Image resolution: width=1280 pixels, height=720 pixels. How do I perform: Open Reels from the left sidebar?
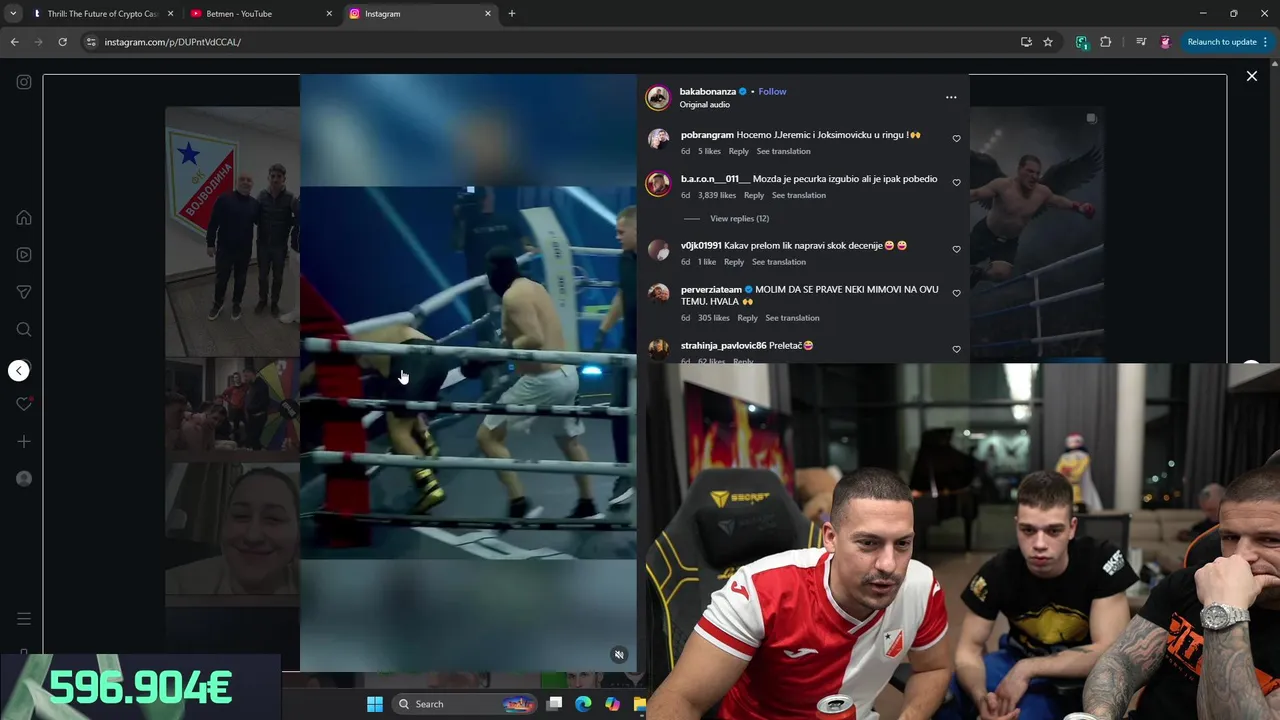pos(24,254)
